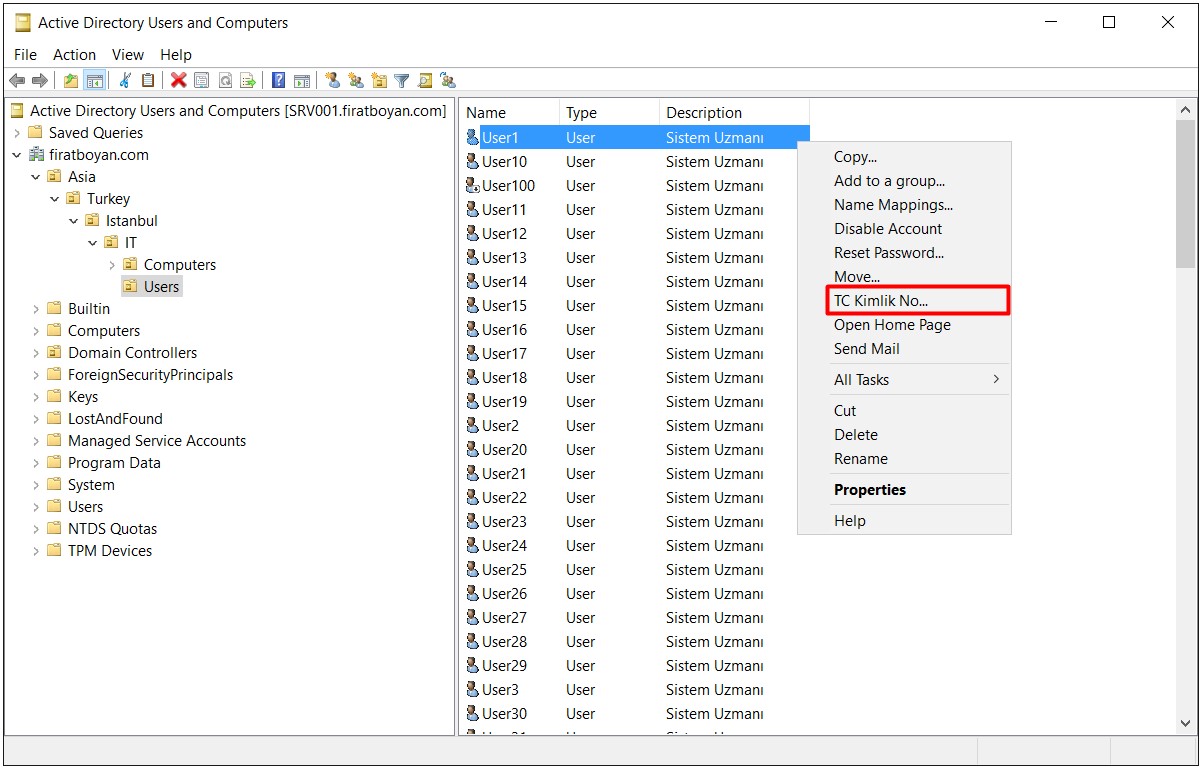Viewport: 1203px width, 769px height.
Task: Open the View menu
Action: [128, 54]
